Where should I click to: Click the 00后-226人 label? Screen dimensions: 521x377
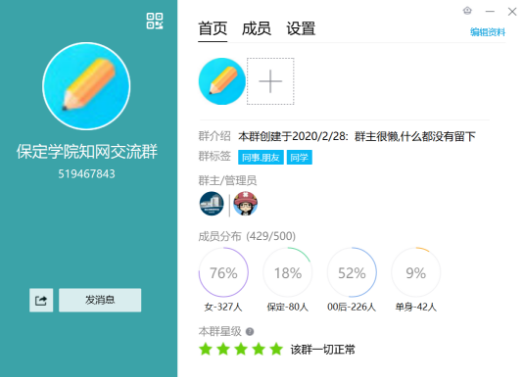click(x=352, y=307)
